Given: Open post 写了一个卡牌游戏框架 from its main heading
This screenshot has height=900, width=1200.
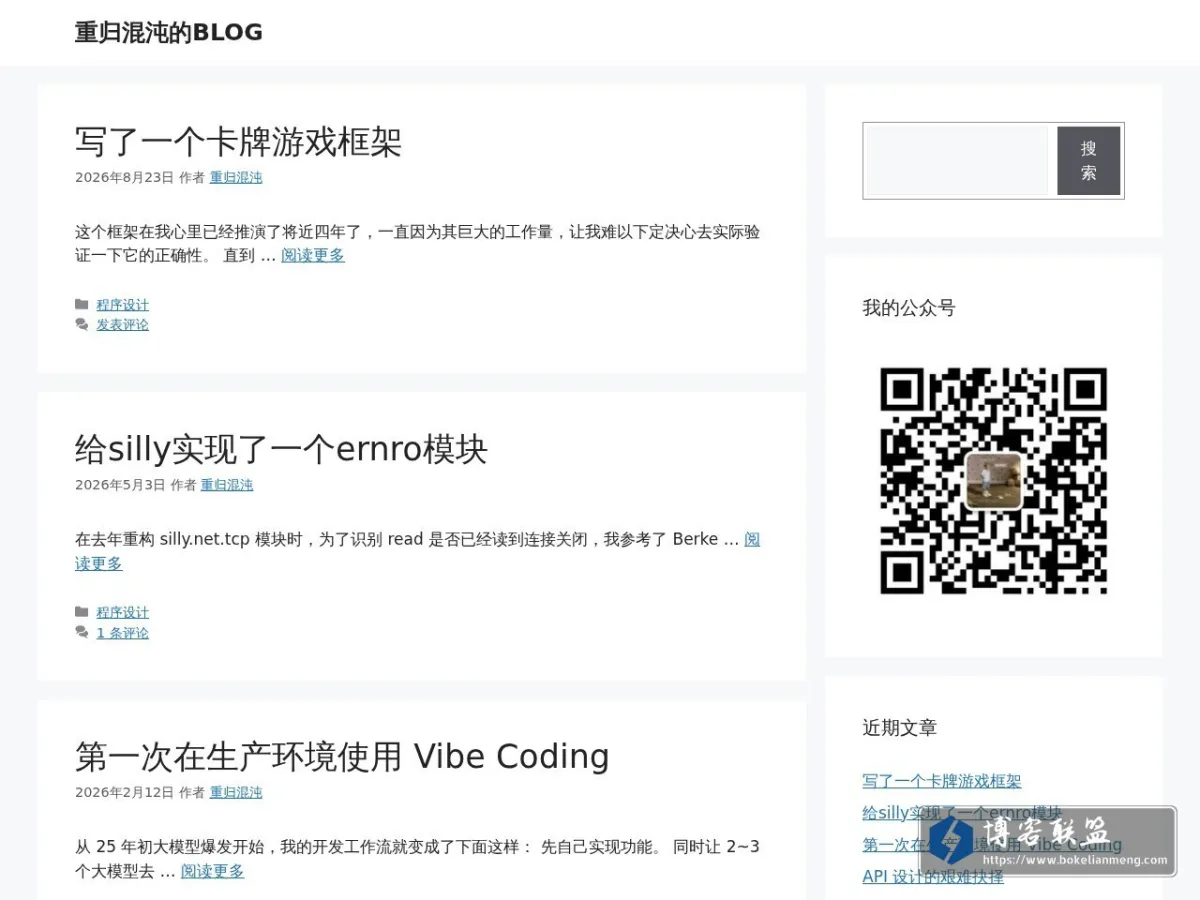Looking at the screenshot, I should [238, 142].
